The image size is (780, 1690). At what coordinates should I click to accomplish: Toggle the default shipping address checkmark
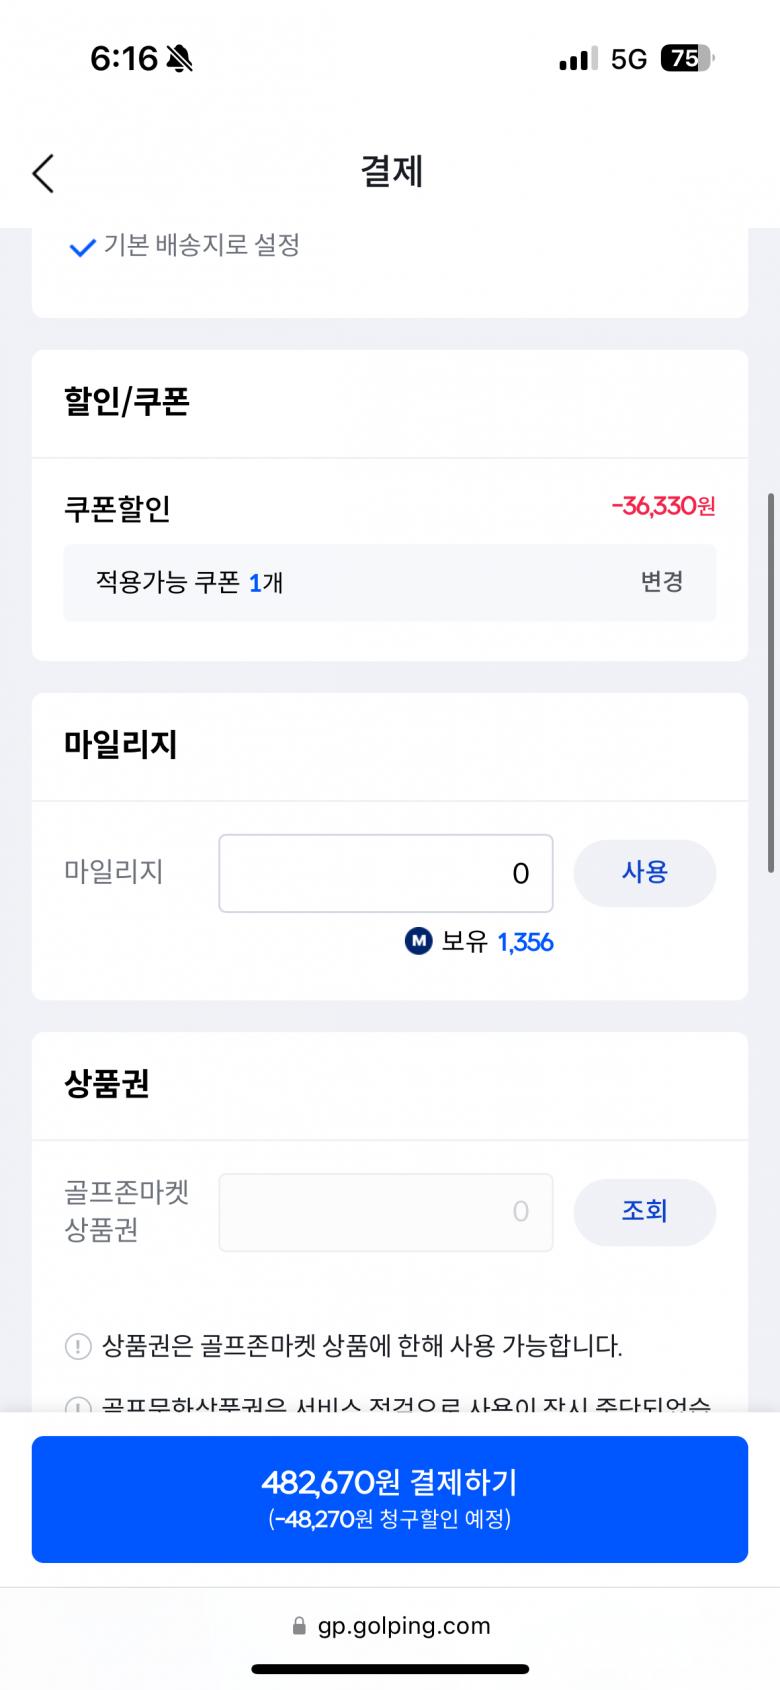[81, 247]
